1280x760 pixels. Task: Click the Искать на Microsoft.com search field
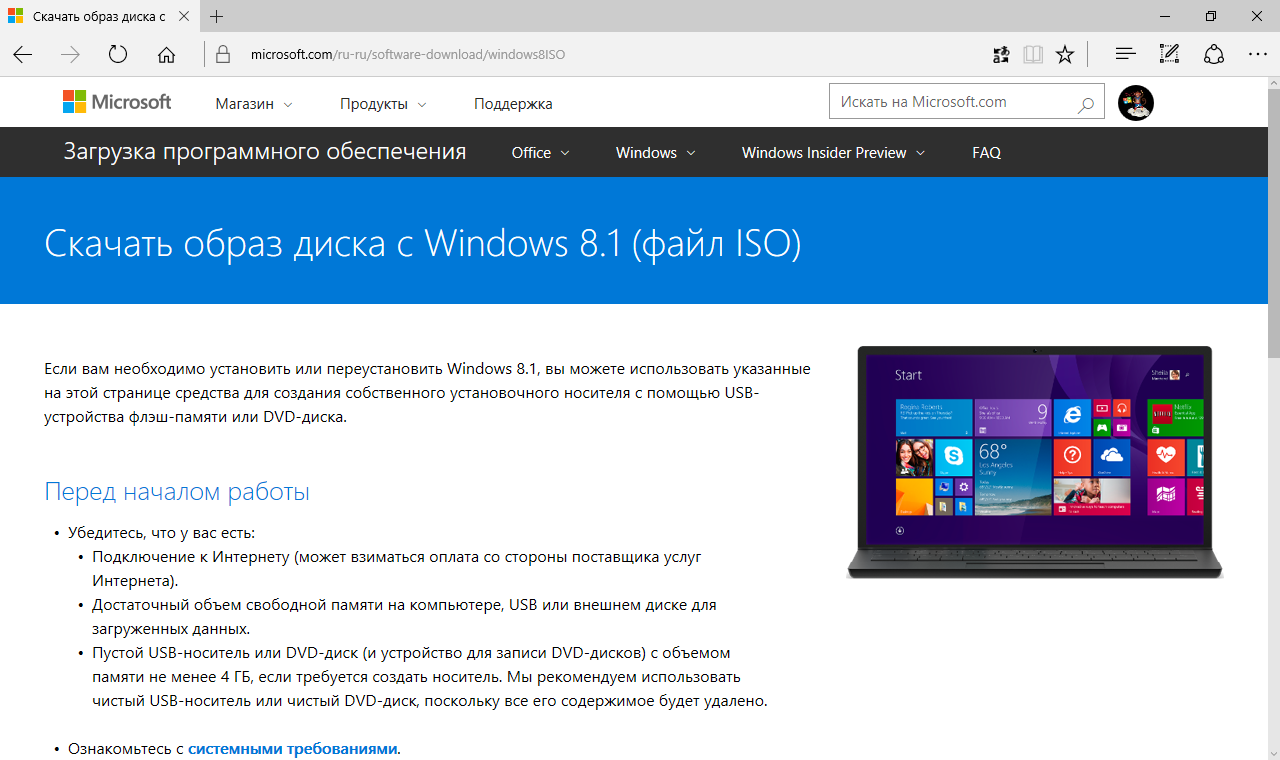pyautogui.click(x=950, y=102)
